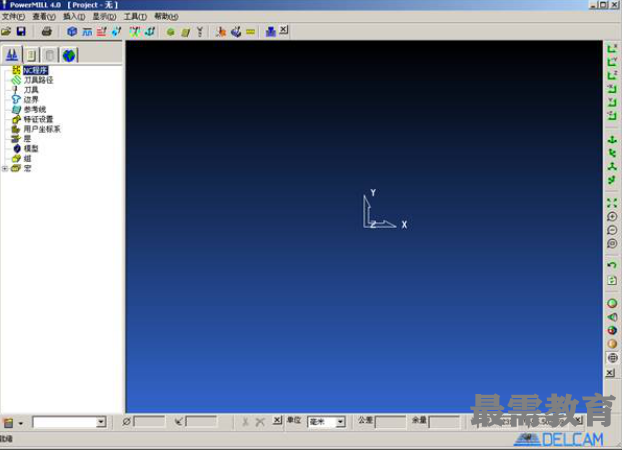Image resolution: width=622 pixels, height=450 pixels.
Task: Close the tool toolbar X left of 单位
Action: [277, 420]
